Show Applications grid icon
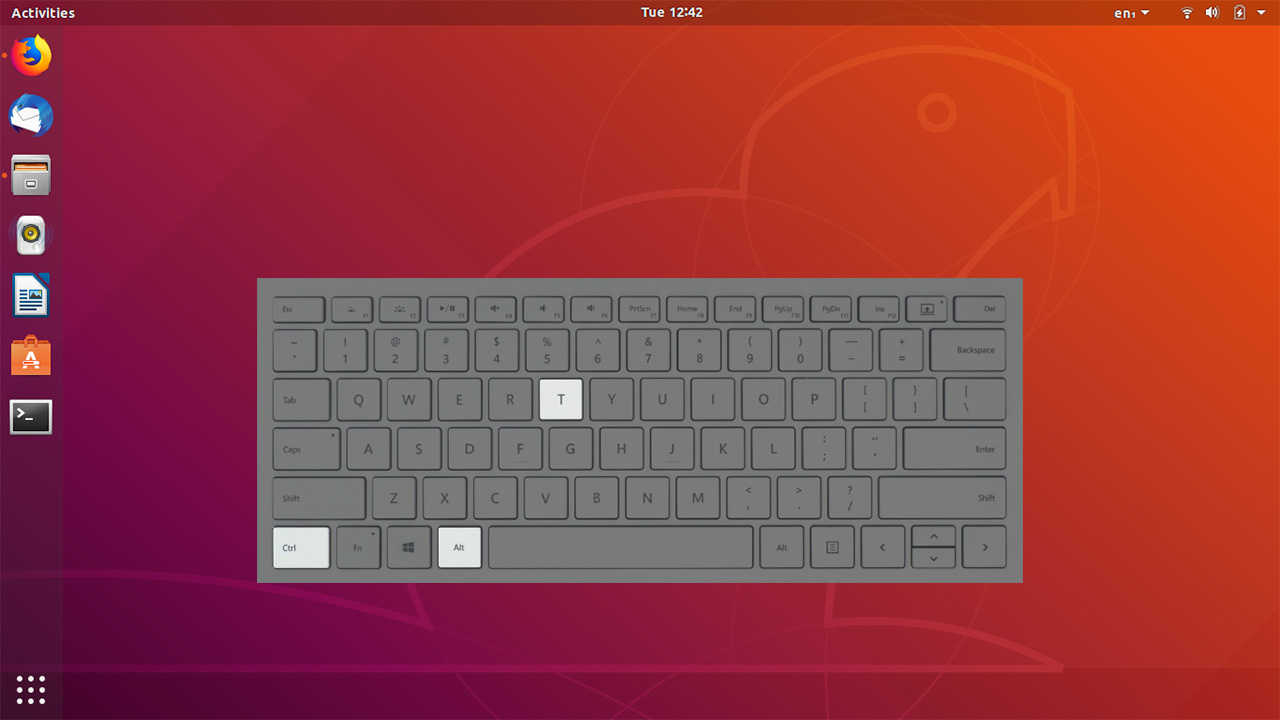Image resolution: width=1280 pixels, height=720 pixels. (x=31, y=689)
